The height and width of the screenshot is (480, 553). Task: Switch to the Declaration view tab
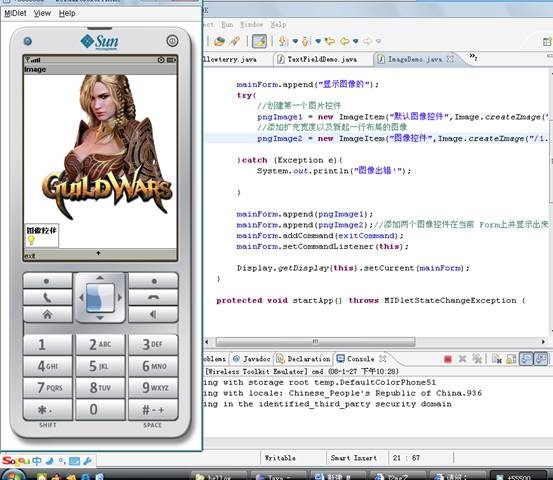304,359
